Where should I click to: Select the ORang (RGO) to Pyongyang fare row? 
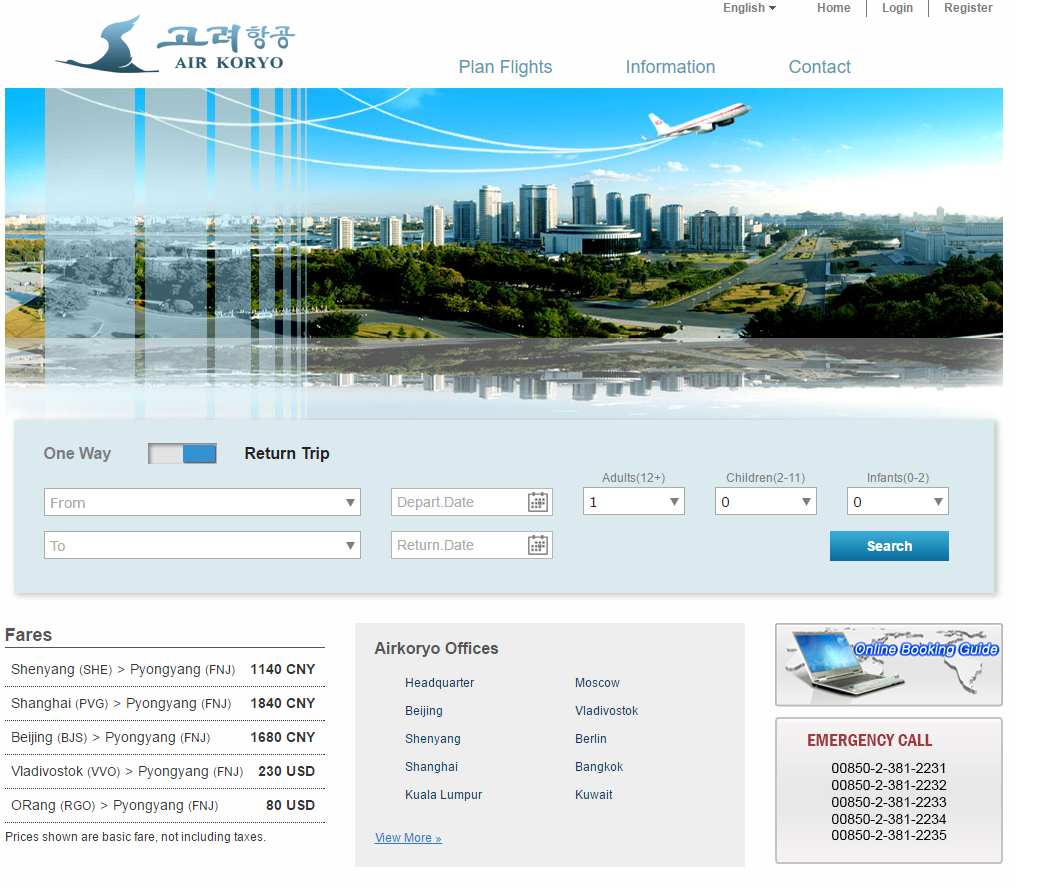165,806
